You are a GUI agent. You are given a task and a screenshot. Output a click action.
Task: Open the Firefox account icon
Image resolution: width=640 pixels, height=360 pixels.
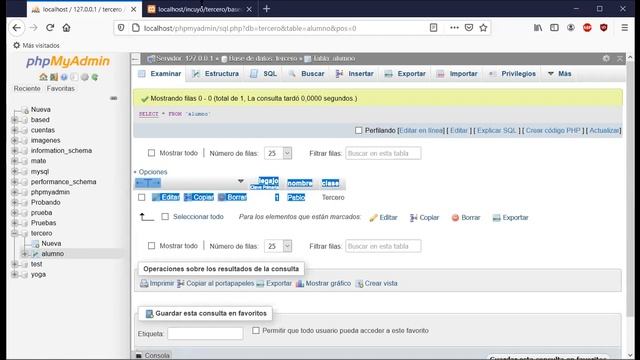pyautogui.click(x=571, y=28)
